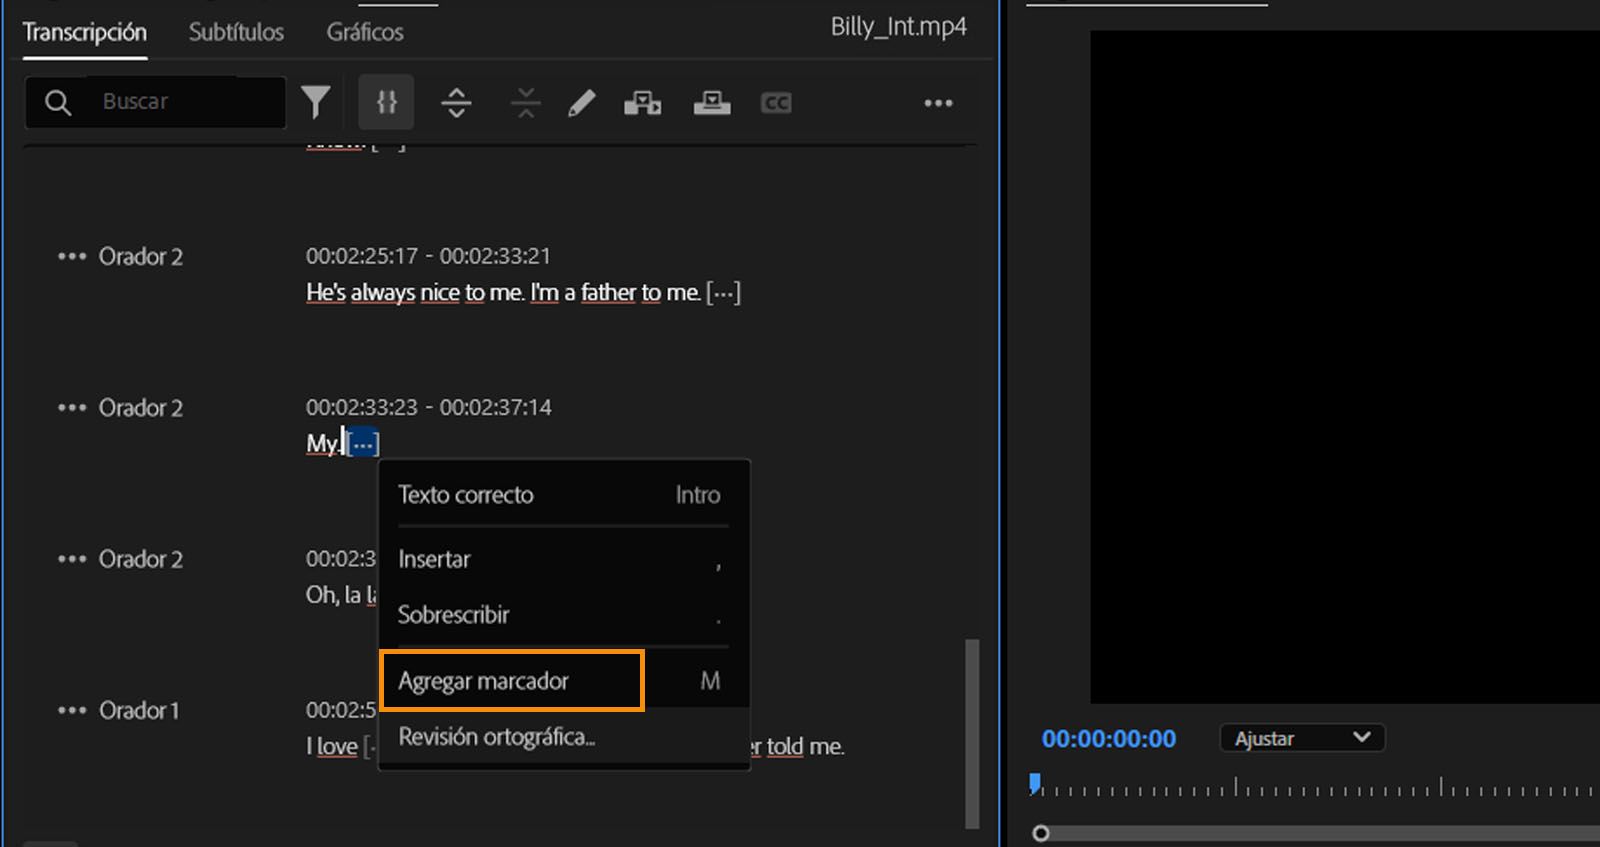Click the word 'told' in the transcript
This screenshot has width=1600, height=847.
pos(785,746)
